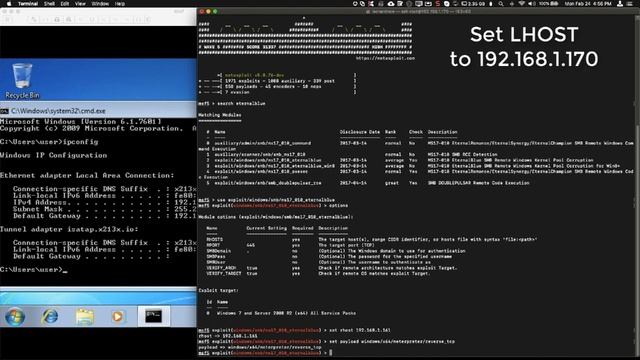Image resolution: width=640 pixels, height=360 pixels.
Task: Click the cmd.exe window title bar
Action: (98, 111)
